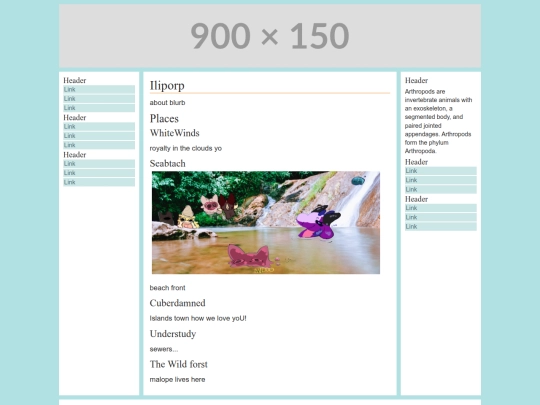This screenshot has width=540, height=405.
Task: Click middle "Header" title in right sidebar
Action: click(x=416, y=162)
